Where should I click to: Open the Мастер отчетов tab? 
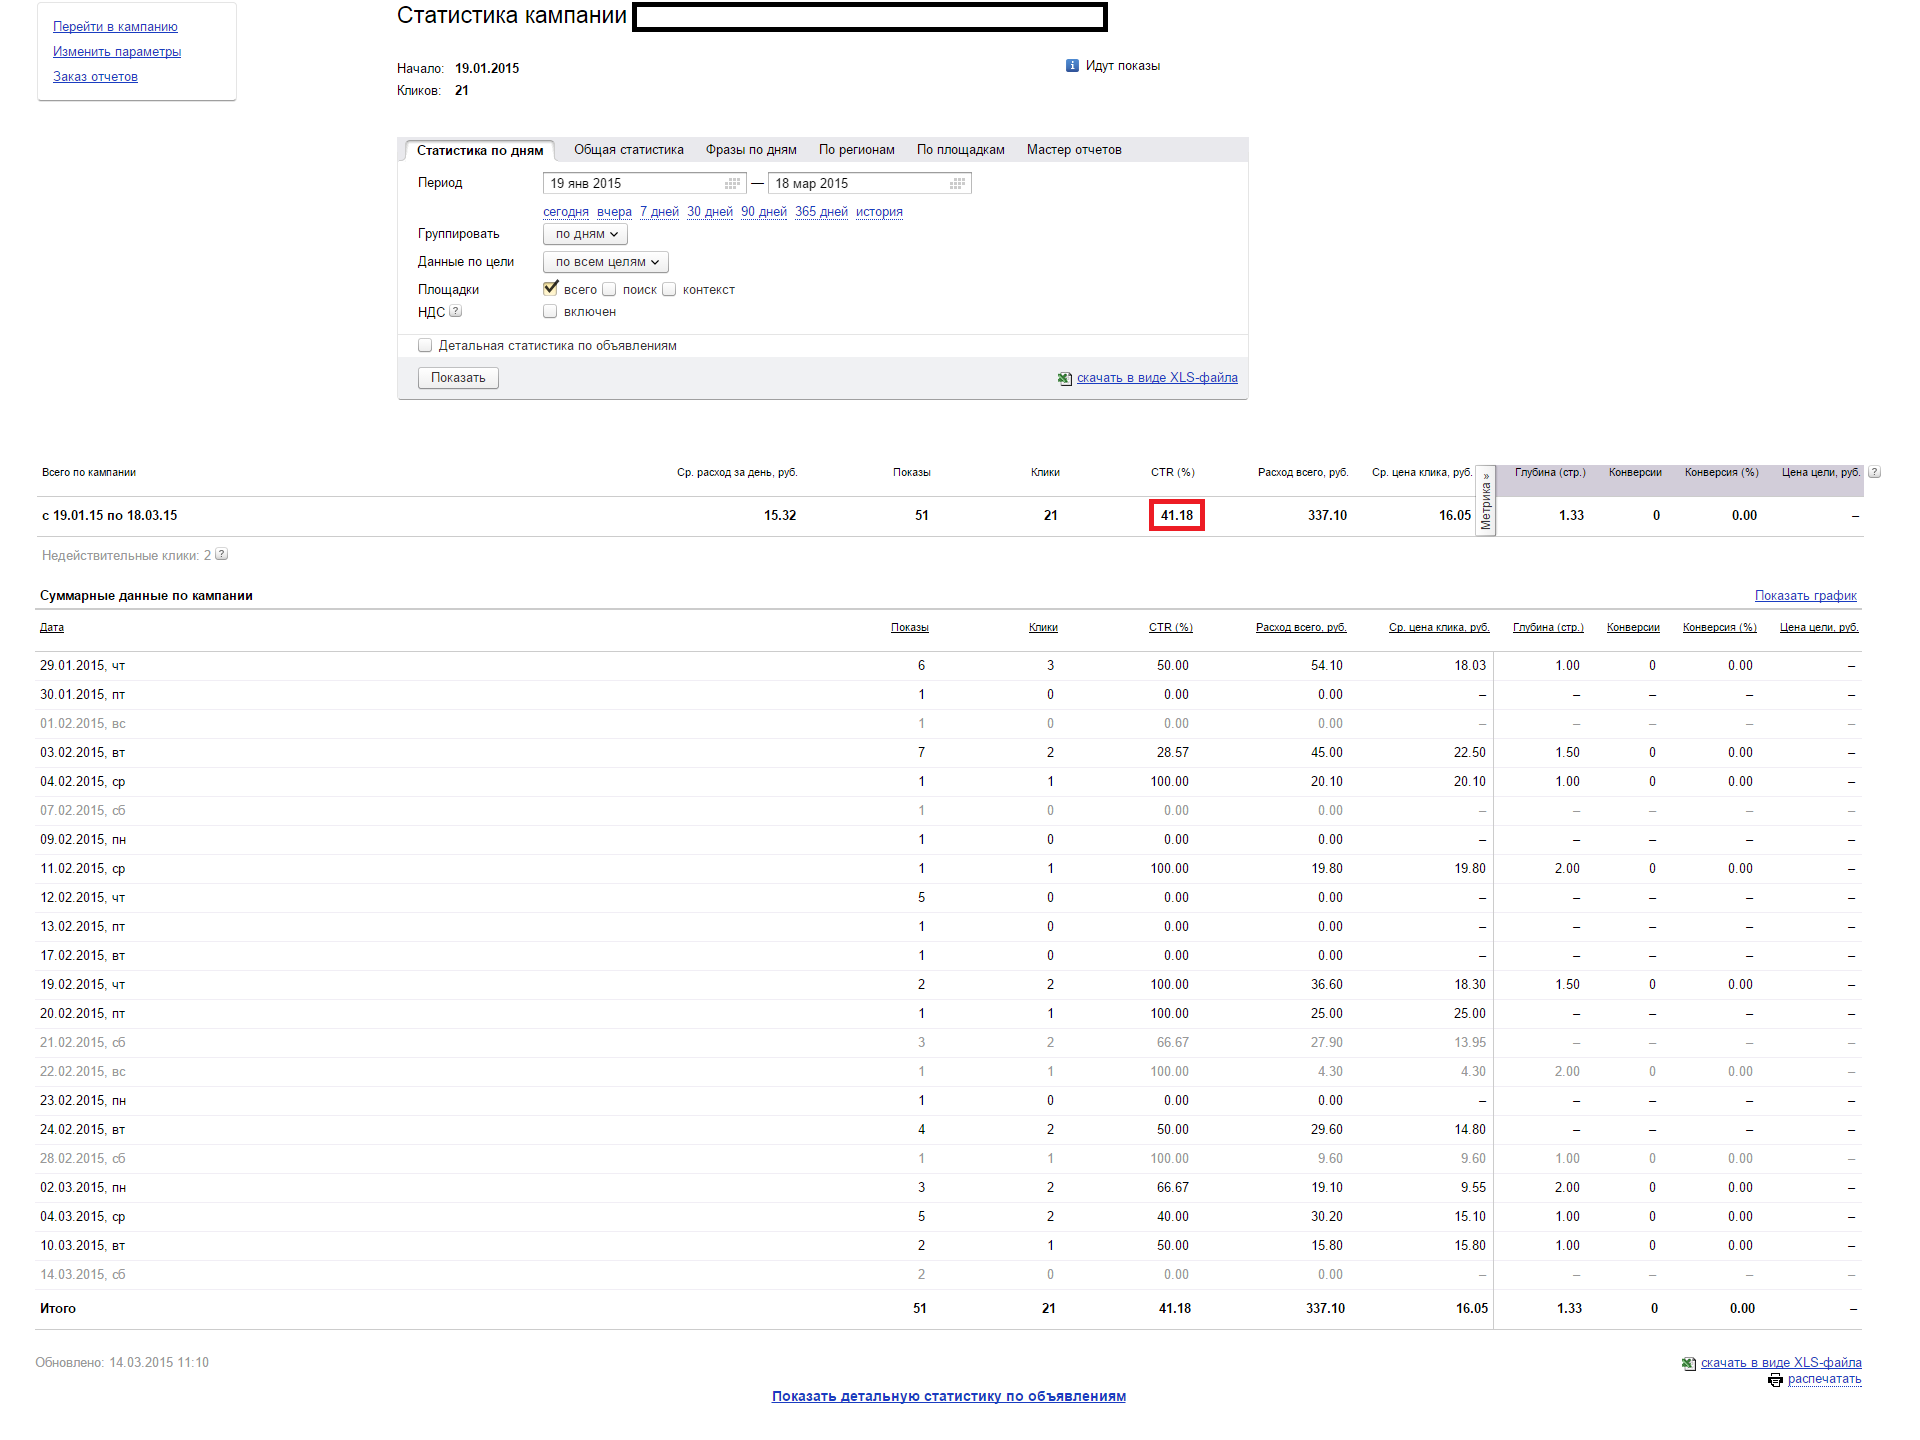[x=1074, y=150]
